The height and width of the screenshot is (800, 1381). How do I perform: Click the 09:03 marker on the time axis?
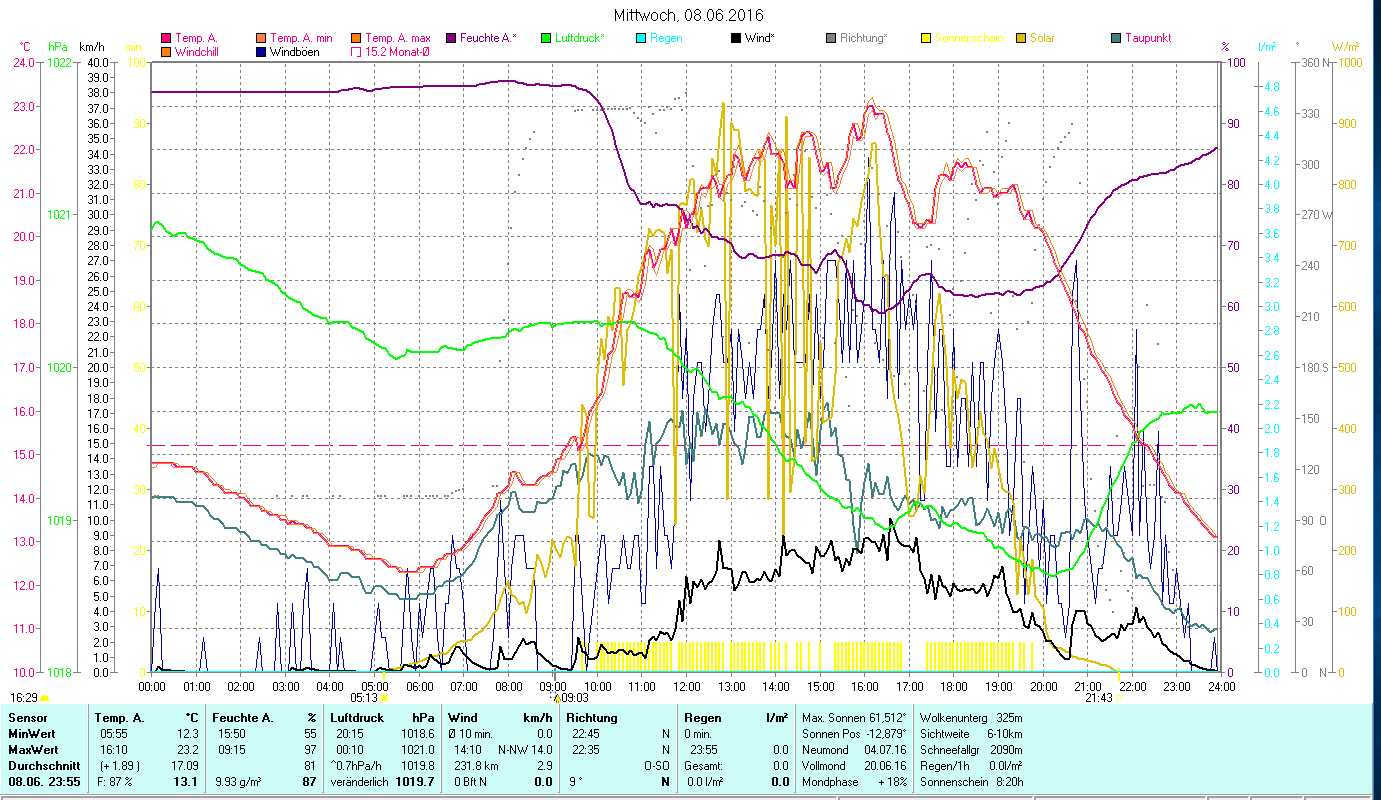click(572, 698)
